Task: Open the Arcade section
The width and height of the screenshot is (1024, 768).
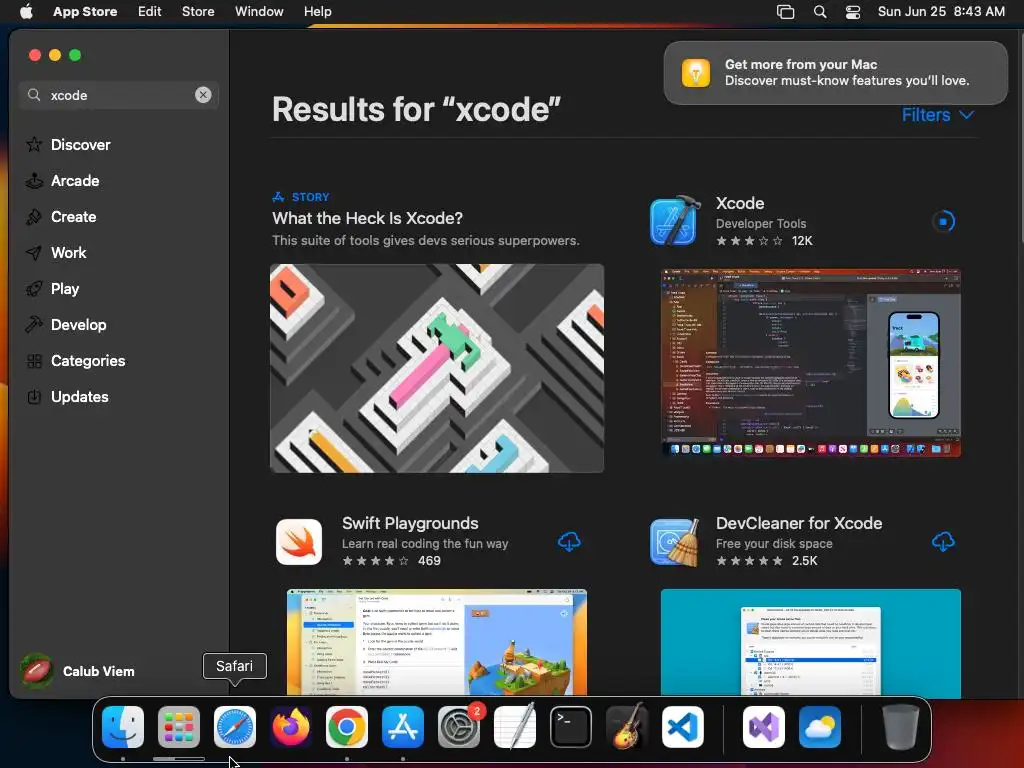Action: tap(74, 181)
